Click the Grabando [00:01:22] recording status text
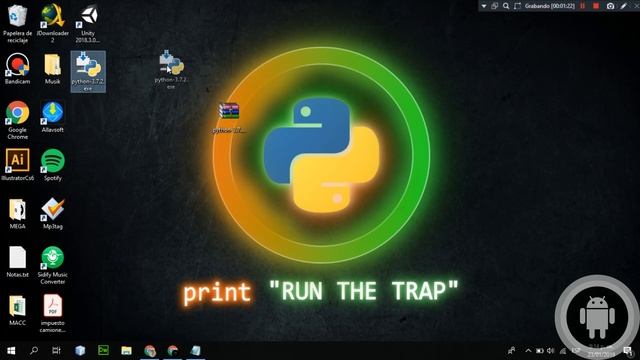Viewport: 640px width, 360px height. point(550,6)
